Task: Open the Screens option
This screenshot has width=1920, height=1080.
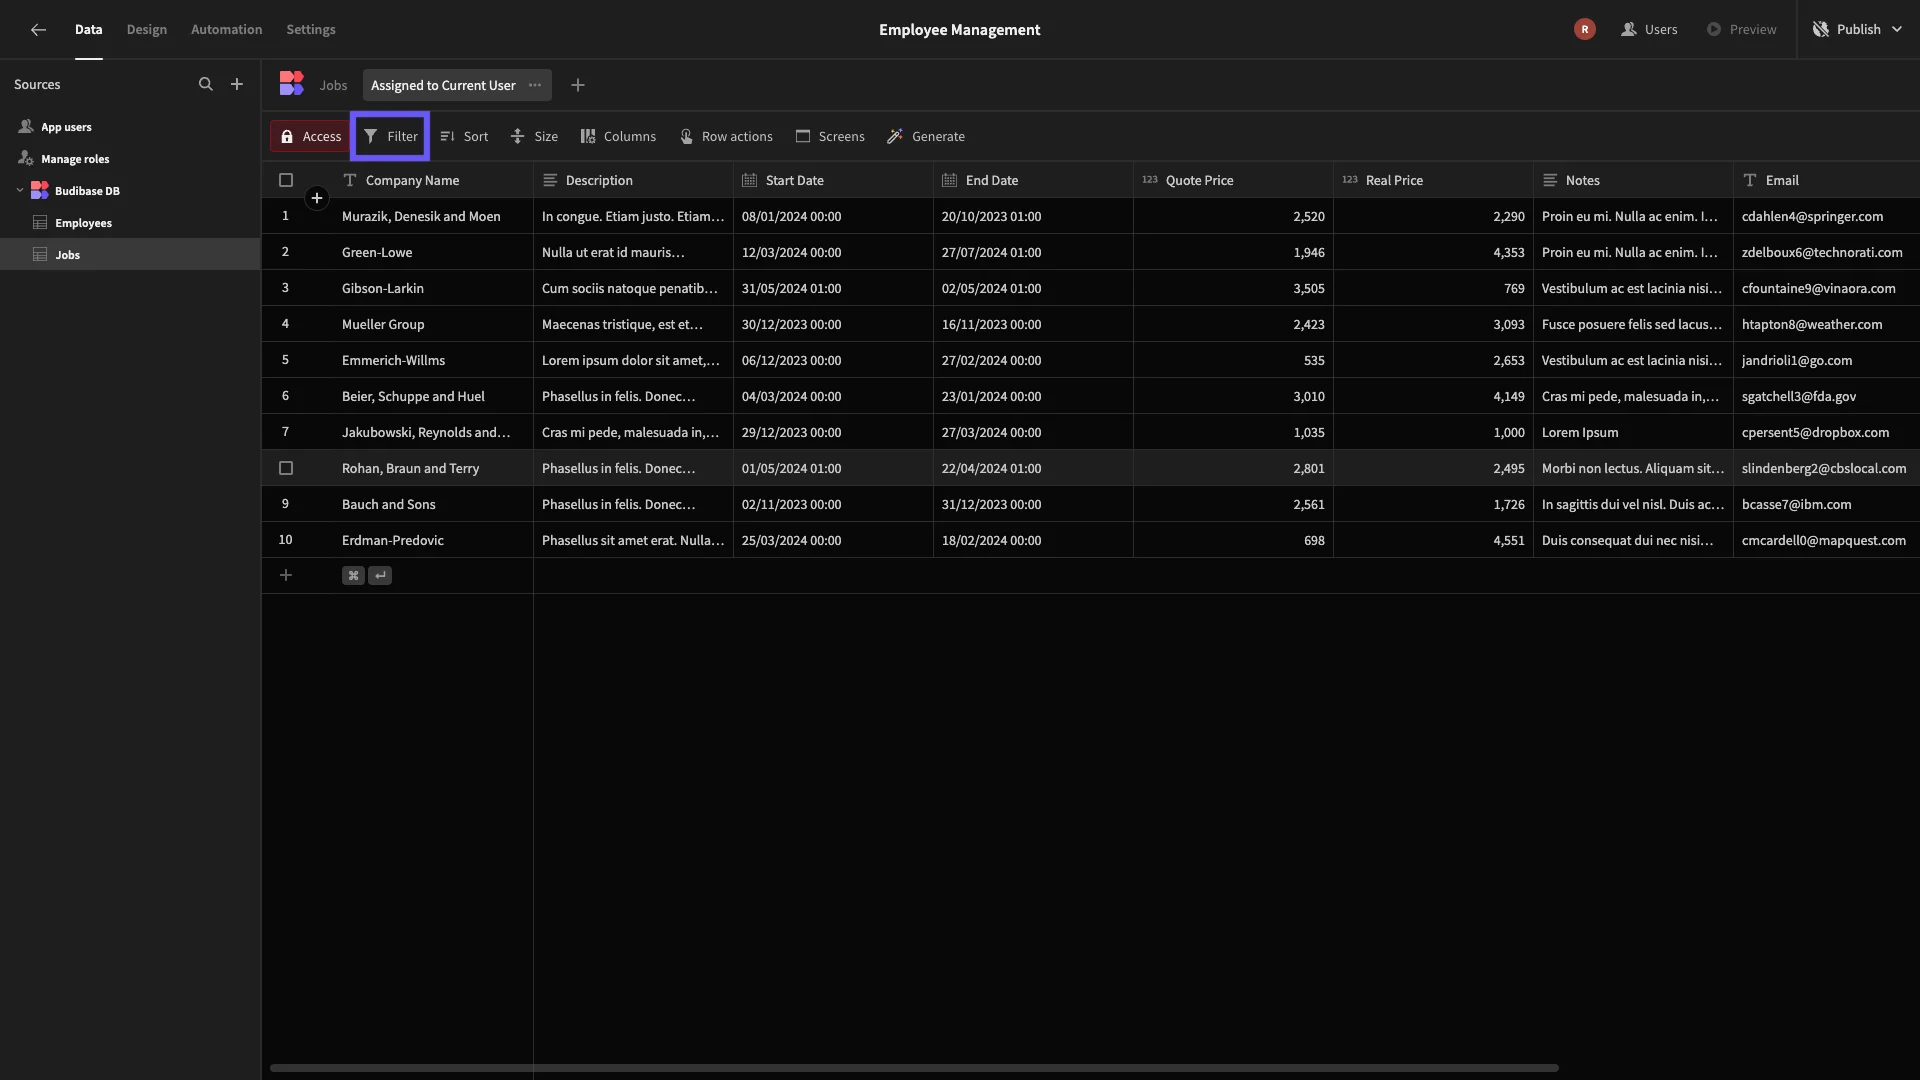Action: click(x=830, y=136)
